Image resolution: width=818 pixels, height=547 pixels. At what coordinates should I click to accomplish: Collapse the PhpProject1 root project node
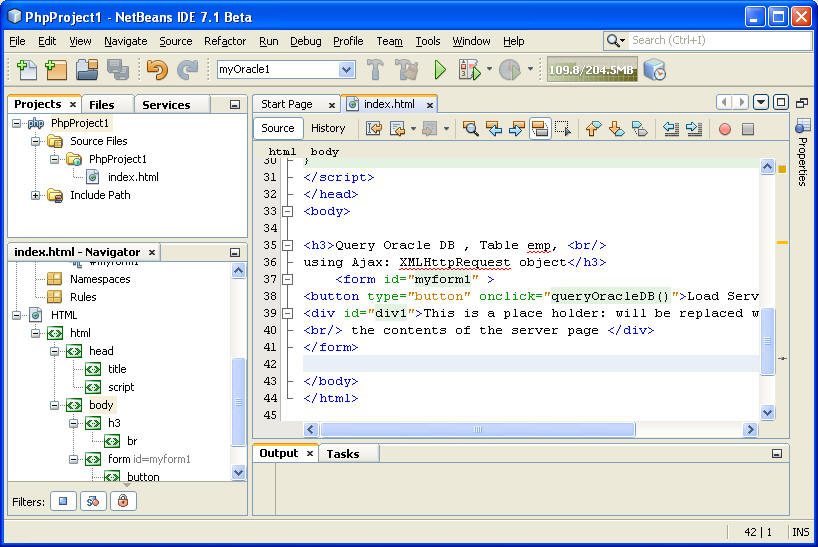17,124
